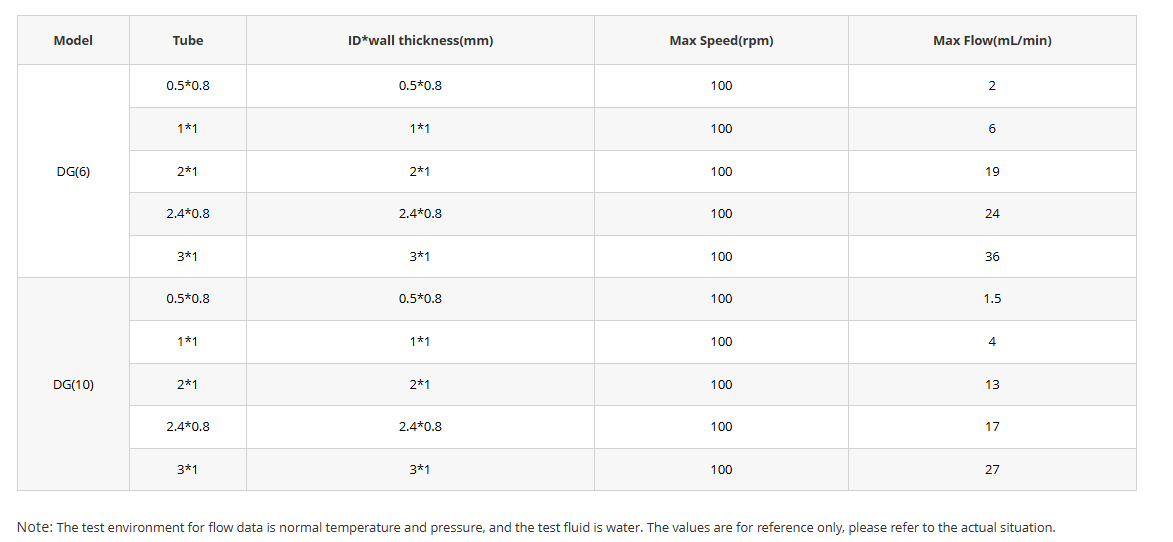The width and height of the screenshot is (1173, 542).
Task: Select the Max Flow value 13 cell
Action: tap(992, 385)
